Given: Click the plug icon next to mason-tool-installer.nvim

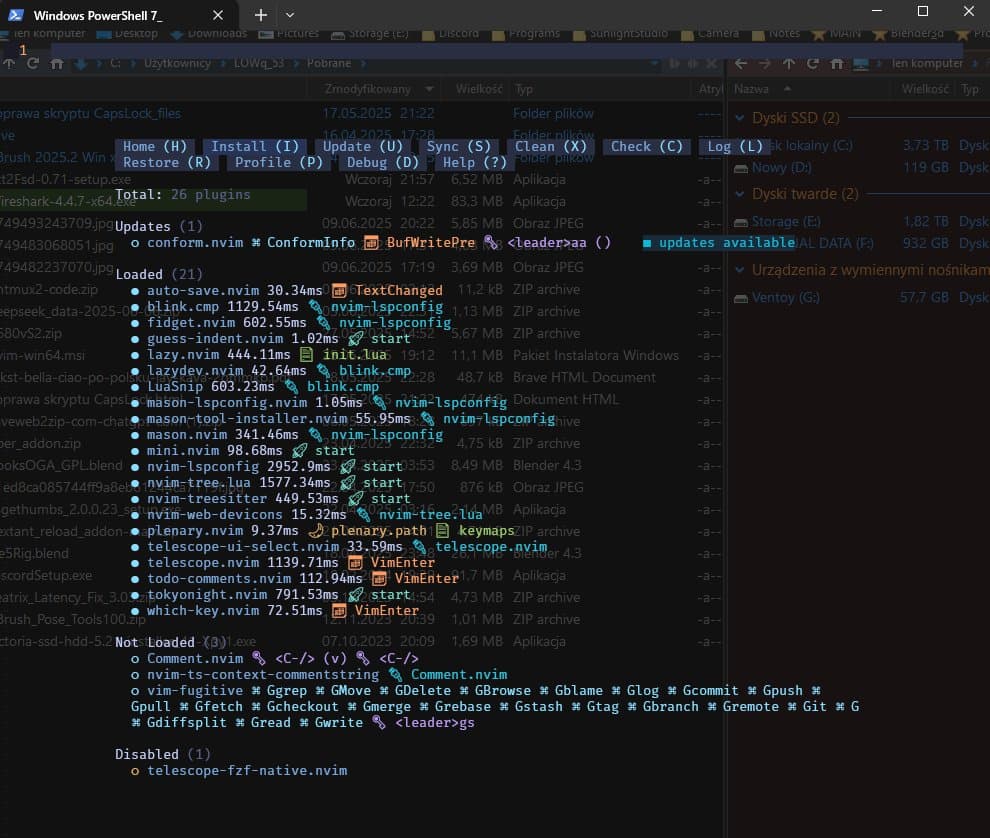Looking at the screenshot, I should [427, 419].
